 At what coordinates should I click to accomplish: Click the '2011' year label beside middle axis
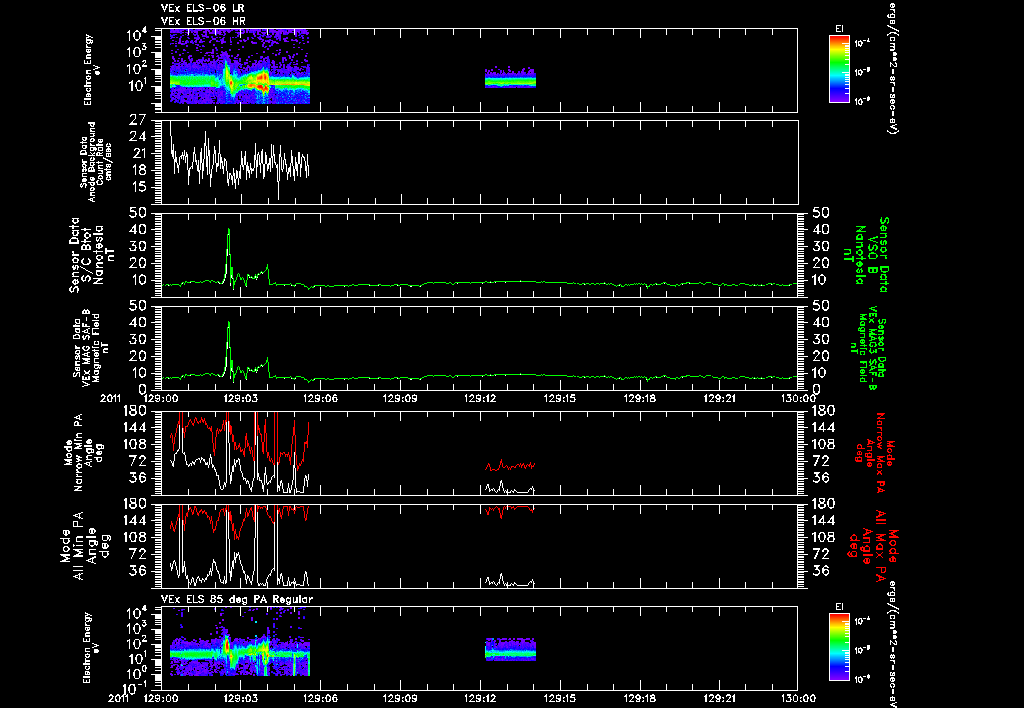[110, 398]
